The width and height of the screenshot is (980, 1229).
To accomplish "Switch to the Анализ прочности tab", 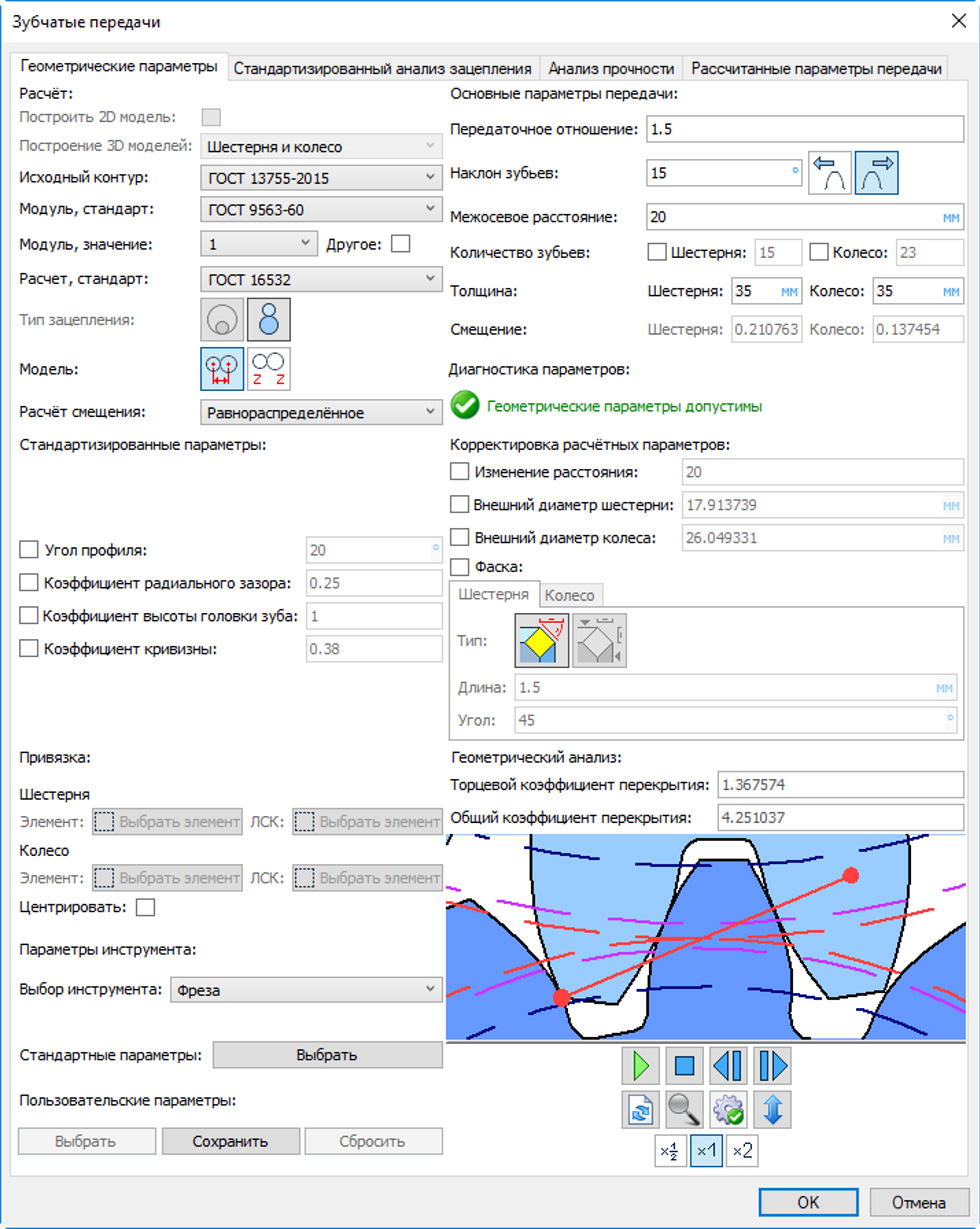I will [x=610, y=69].
